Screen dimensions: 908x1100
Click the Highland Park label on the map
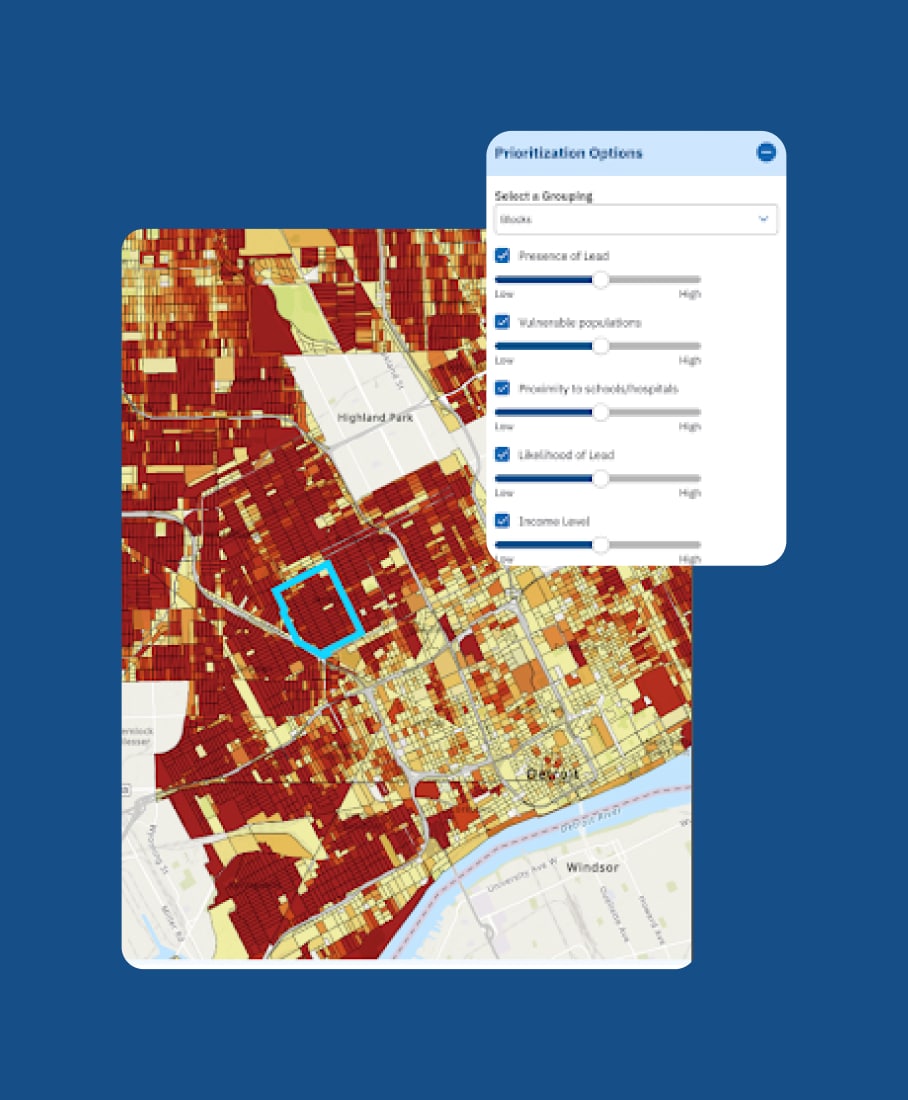coord(375,417)
